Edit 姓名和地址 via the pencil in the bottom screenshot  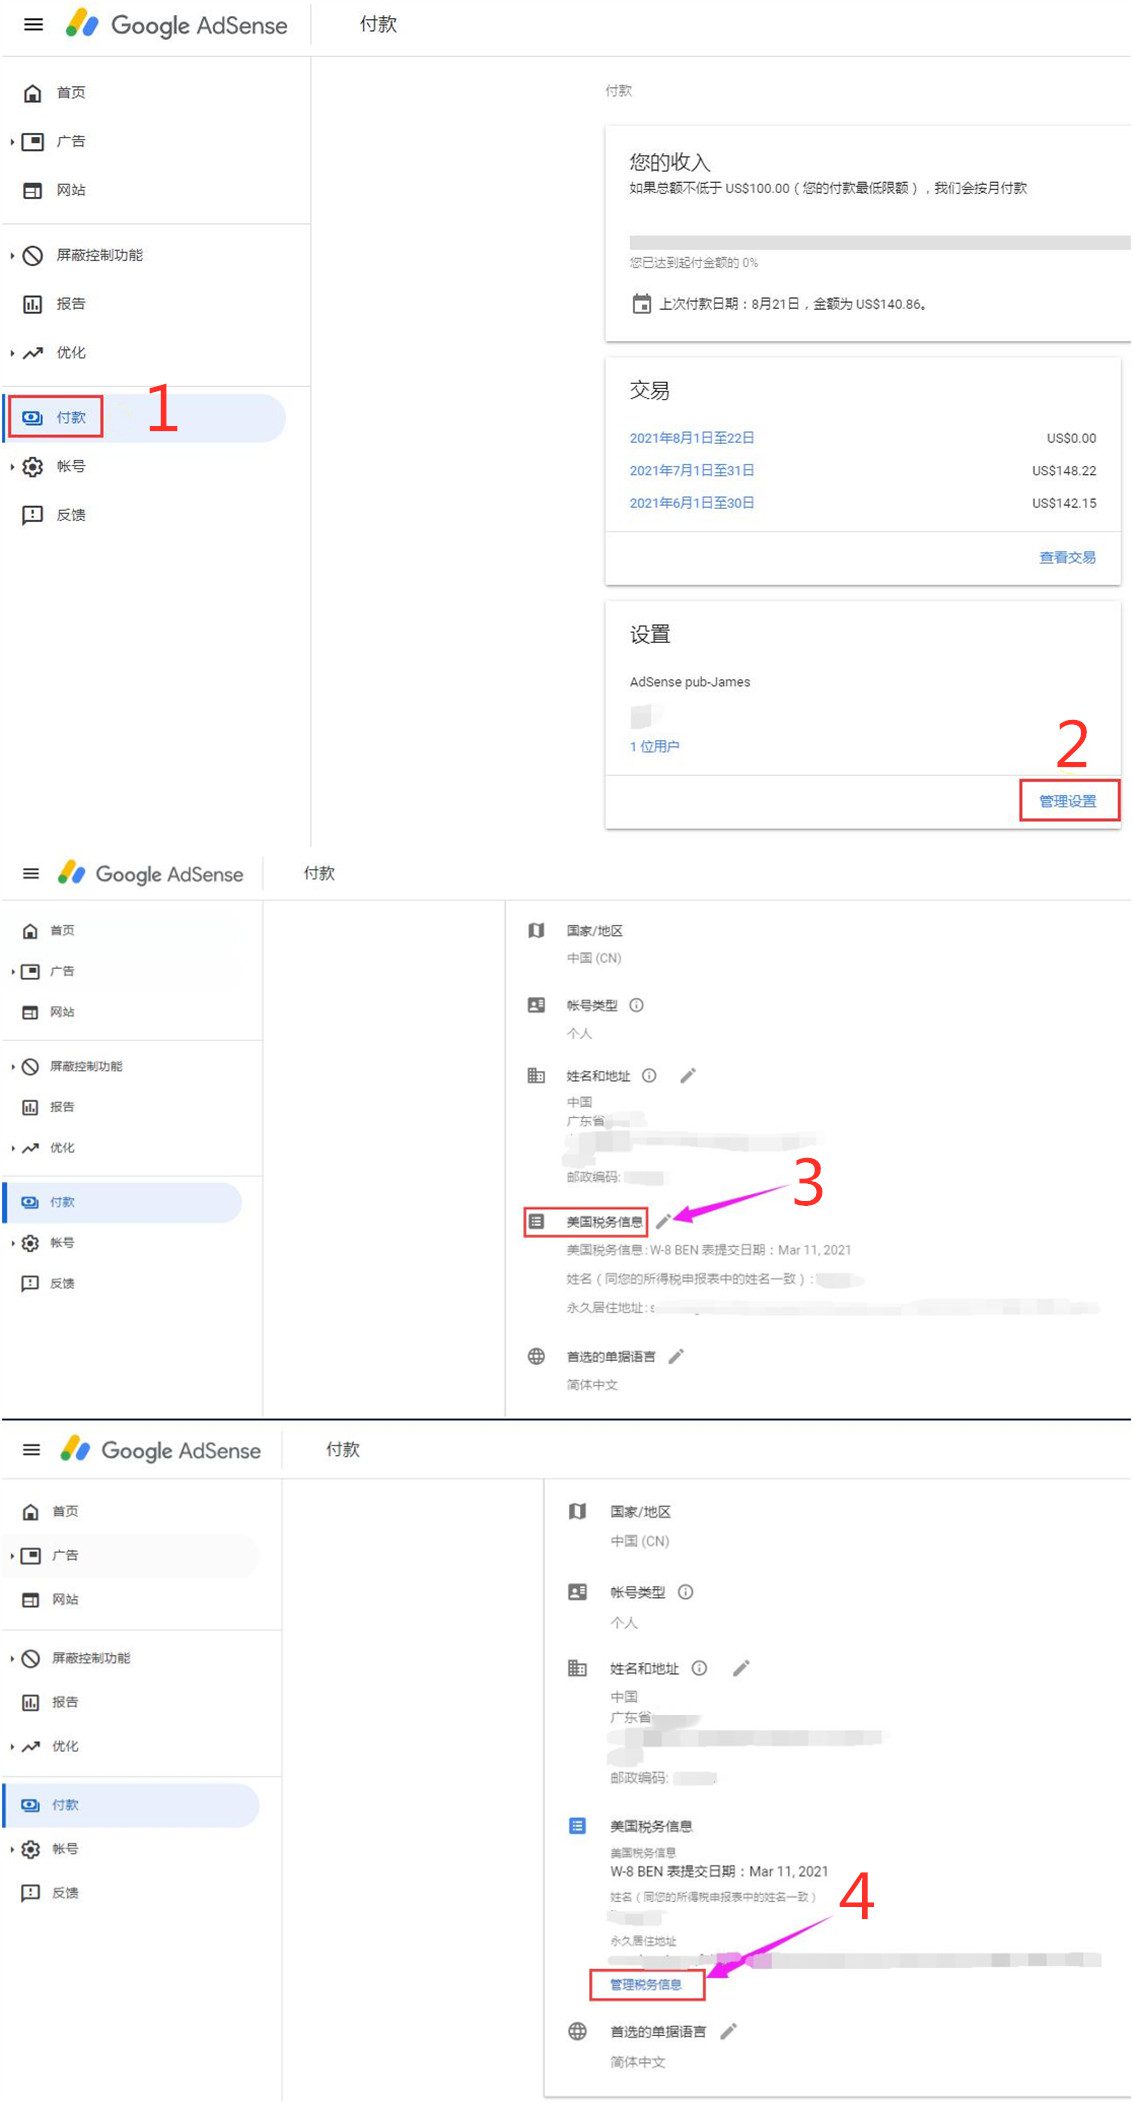point(741,1668)
